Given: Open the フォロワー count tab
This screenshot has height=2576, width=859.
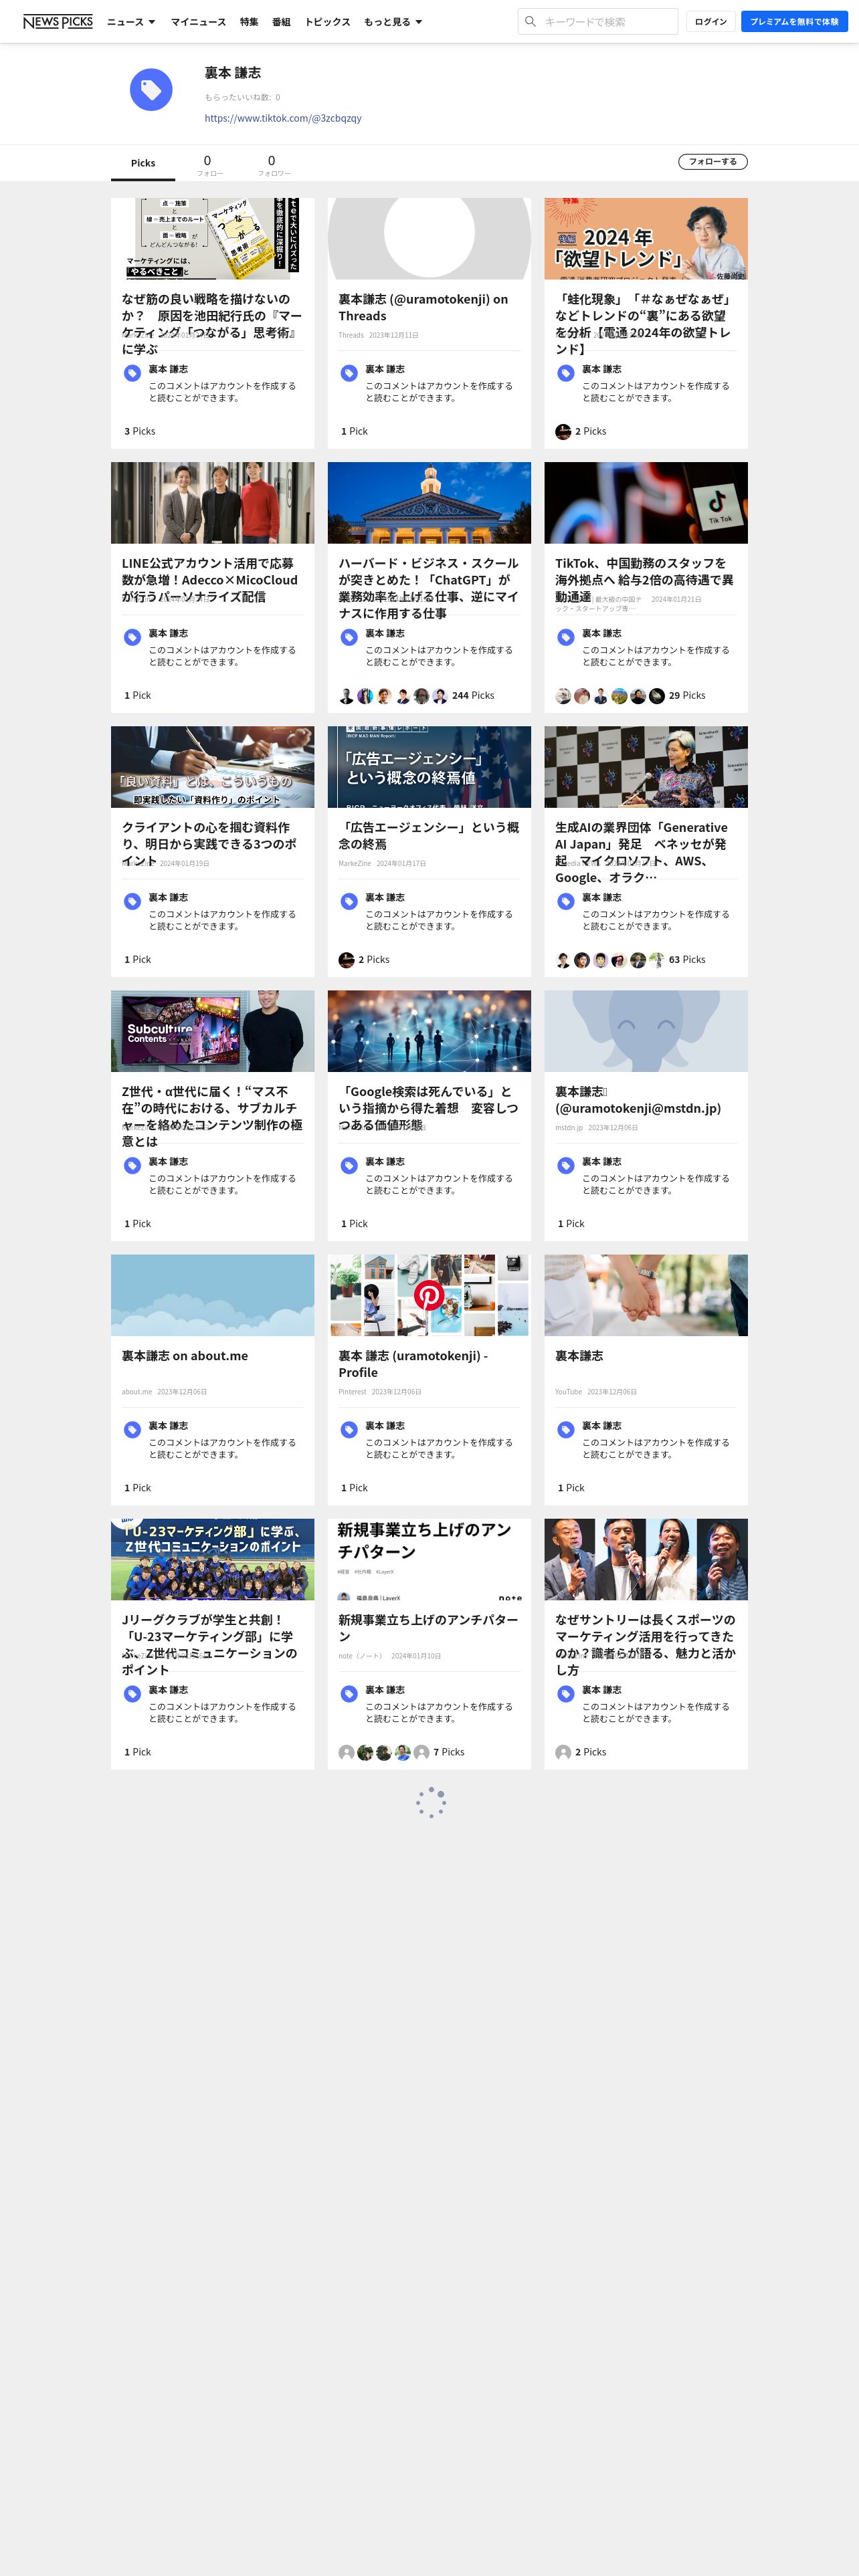Looking at the screenshot, I should pyautogui.click(x=273, y=165).
